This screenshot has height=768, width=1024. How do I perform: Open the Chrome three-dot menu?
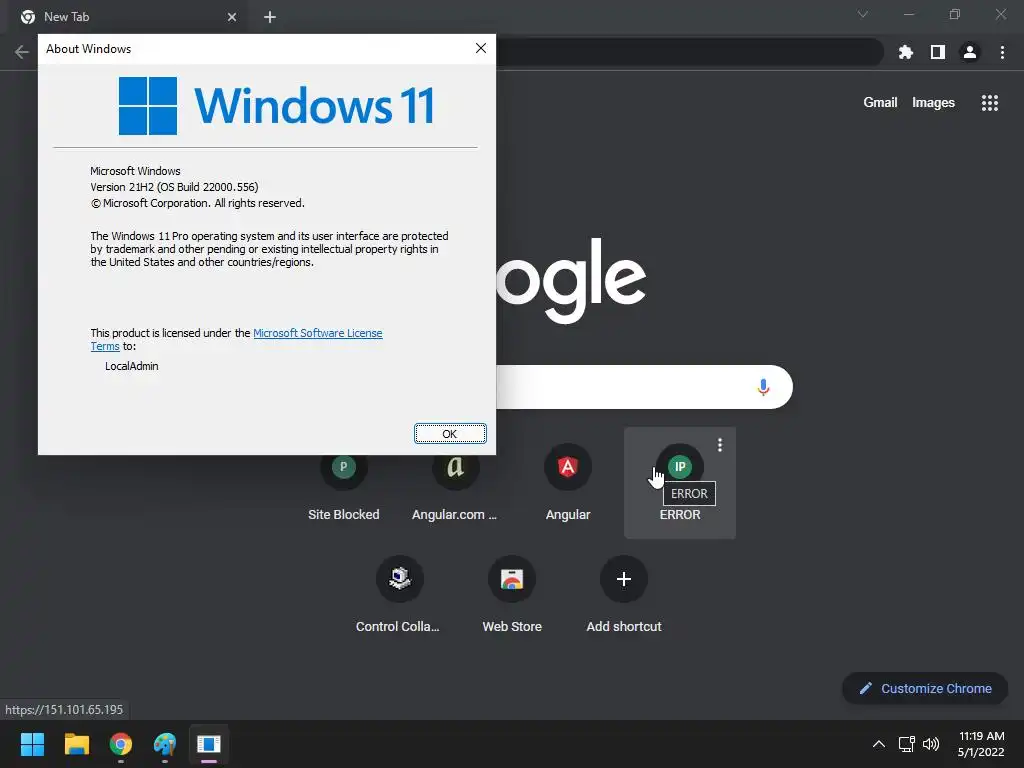pyautogui.click(x=1002, y=52)
